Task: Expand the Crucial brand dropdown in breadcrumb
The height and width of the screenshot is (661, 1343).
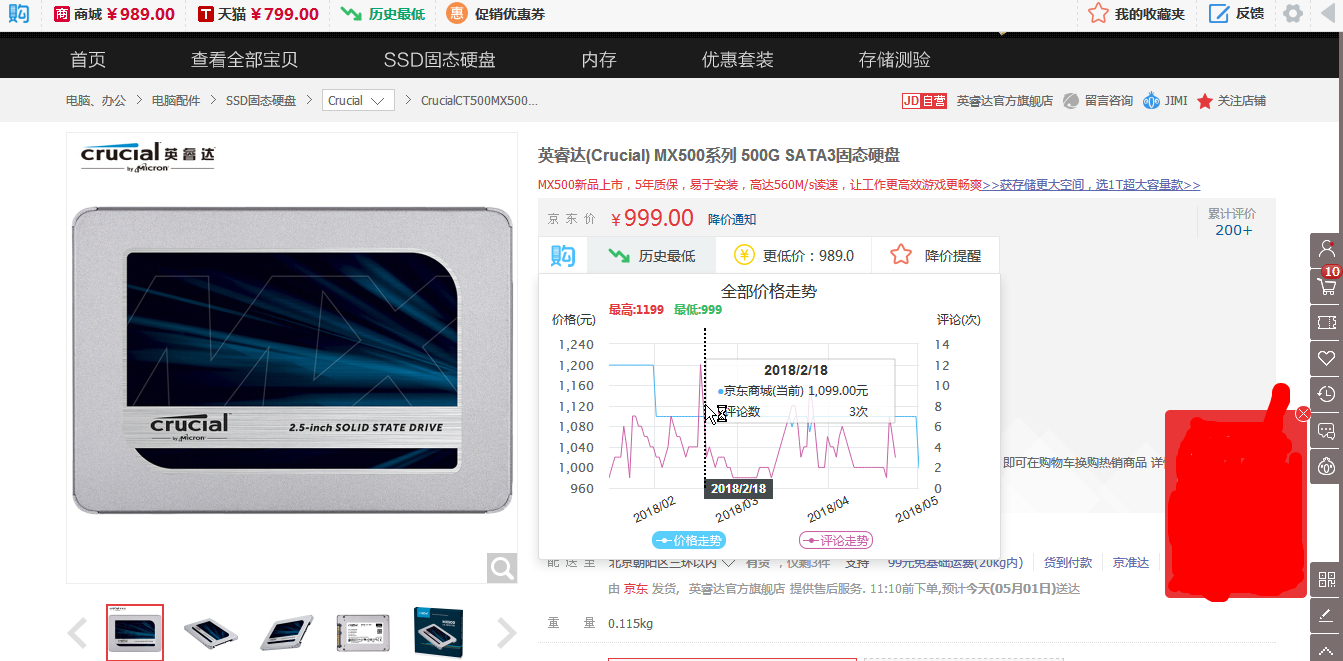Action: pyautogui.click(x=358, y=101)
